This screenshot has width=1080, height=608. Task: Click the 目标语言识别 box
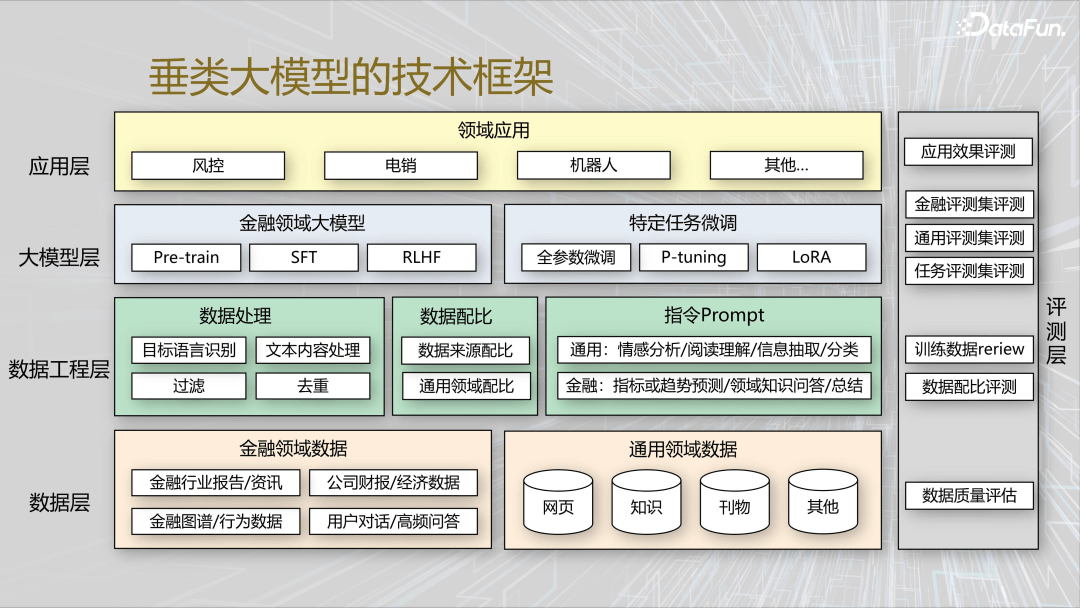pyautogui.click(x=189, y=350)
